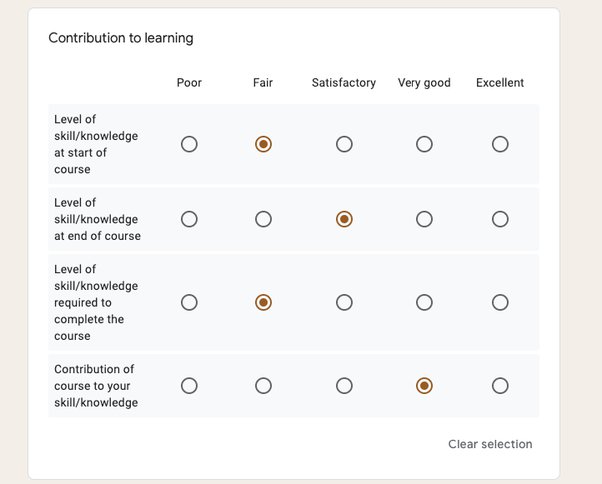This screenshot has height=484, width=602.
Task: Pick Poor for contribution of course row
Action: pos(189,386)
